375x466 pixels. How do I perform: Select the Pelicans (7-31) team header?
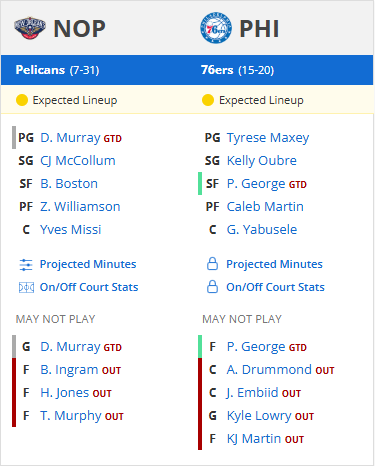pos(57,70)
